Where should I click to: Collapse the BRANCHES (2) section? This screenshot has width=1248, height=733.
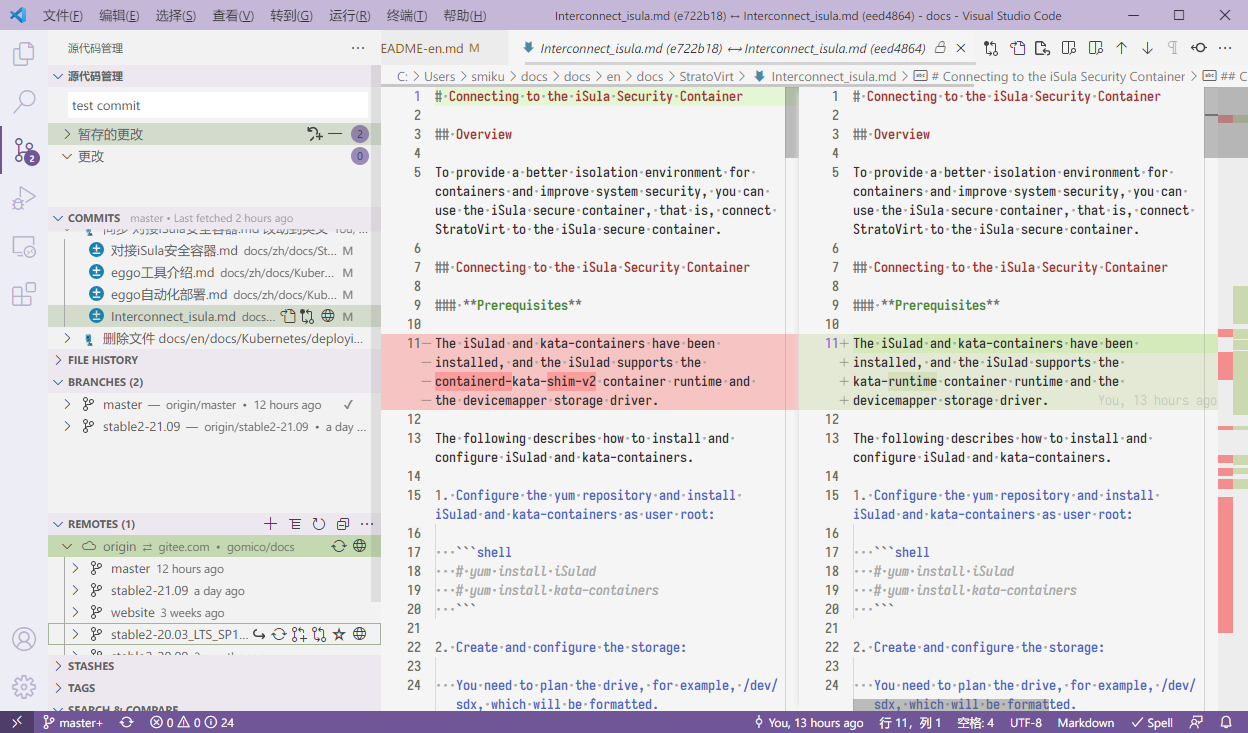pyautogui.click(x=58, y=382)
